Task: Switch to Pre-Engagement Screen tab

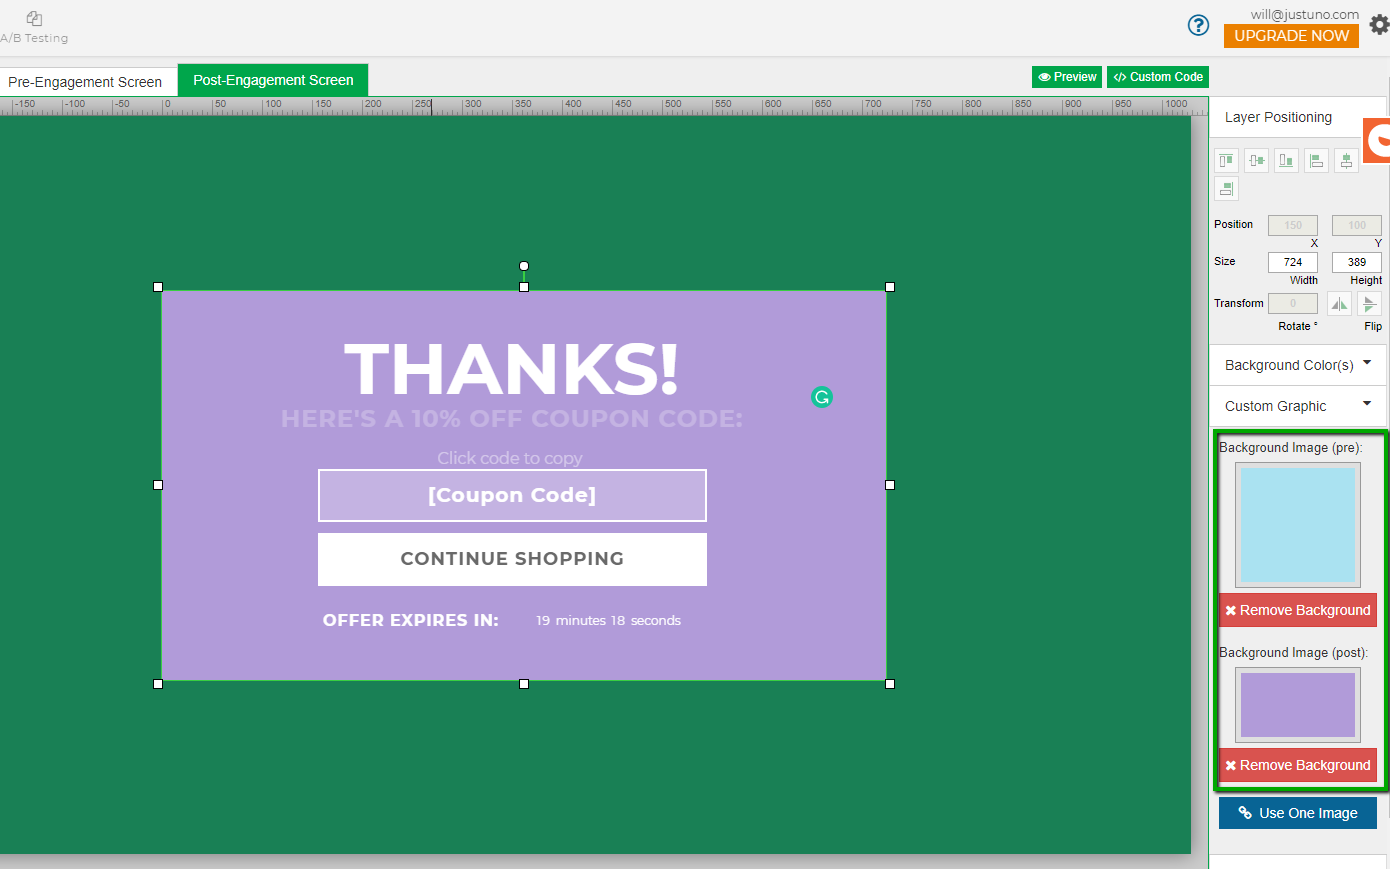Action: (x=85, y=82)
